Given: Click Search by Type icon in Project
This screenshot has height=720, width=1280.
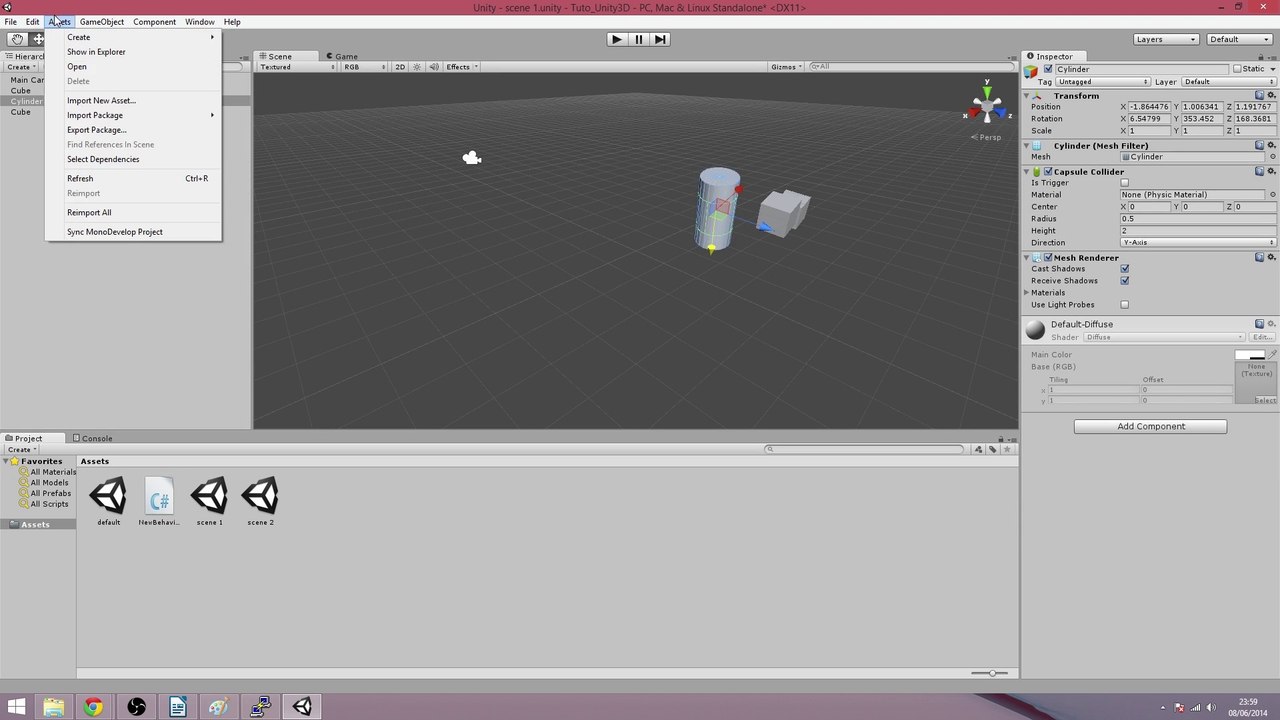Looking at the screenshot, I should point(979,449).
